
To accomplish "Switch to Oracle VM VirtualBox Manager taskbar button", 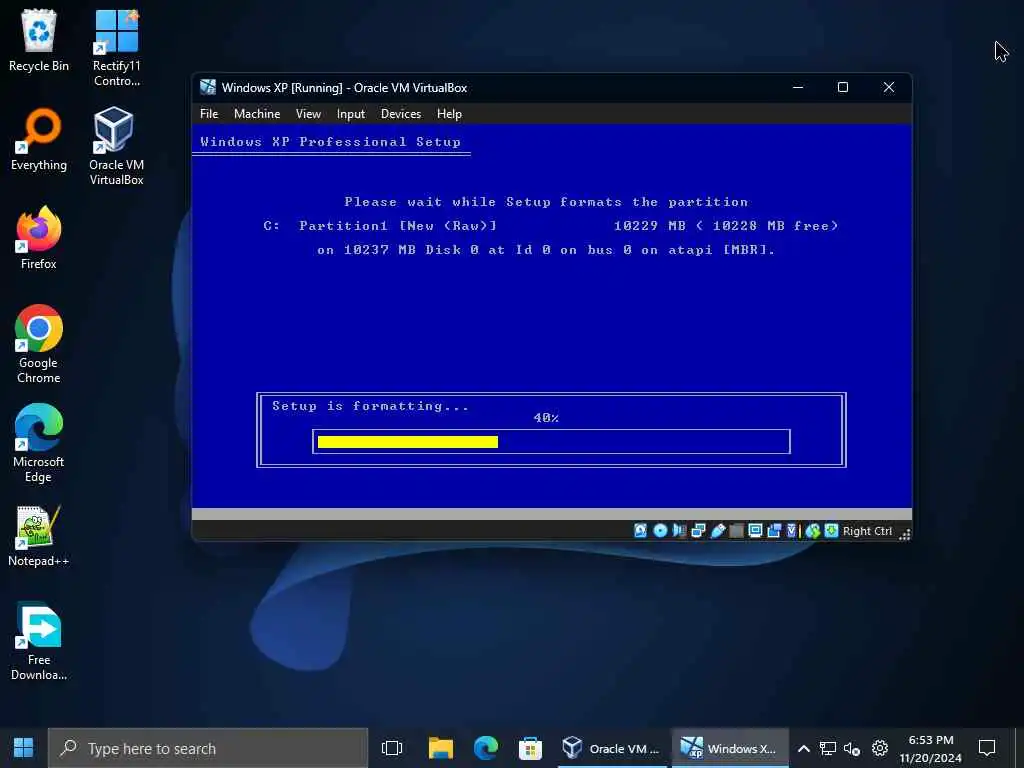I will point(613,748).
